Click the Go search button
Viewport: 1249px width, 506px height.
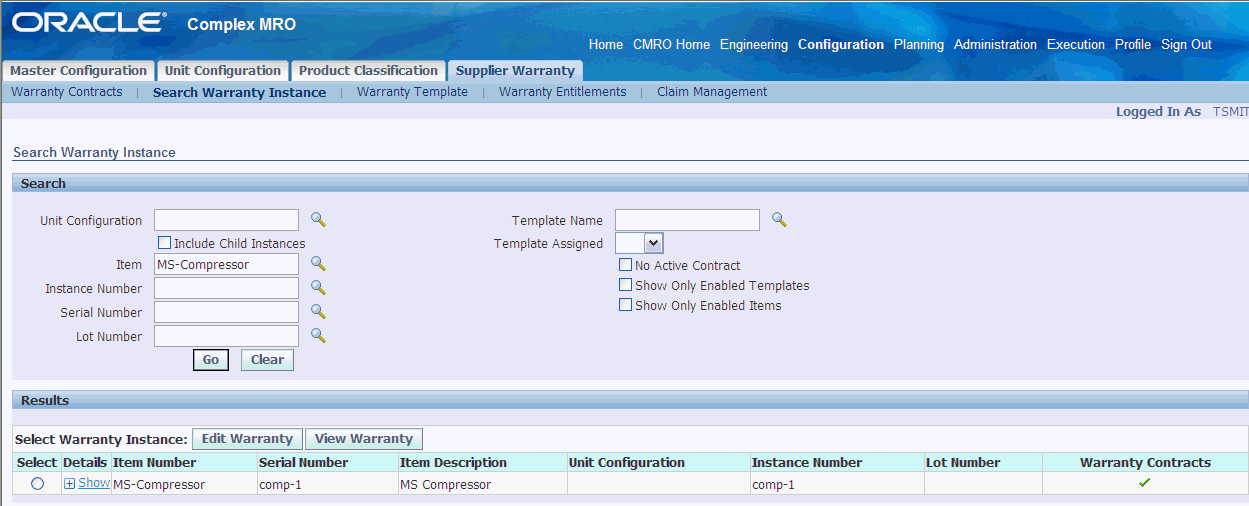click(x=211, y=360)
